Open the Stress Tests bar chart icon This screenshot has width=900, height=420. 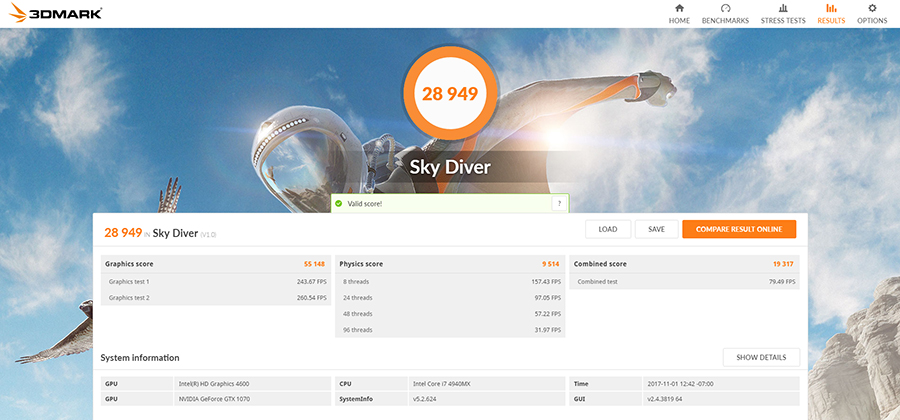pos(782,9)
